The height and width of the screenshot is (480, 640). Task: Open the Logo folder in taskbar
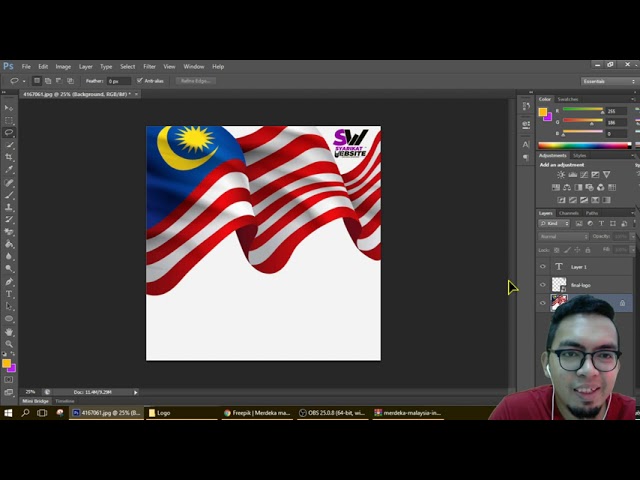click(x=181, y=413)
